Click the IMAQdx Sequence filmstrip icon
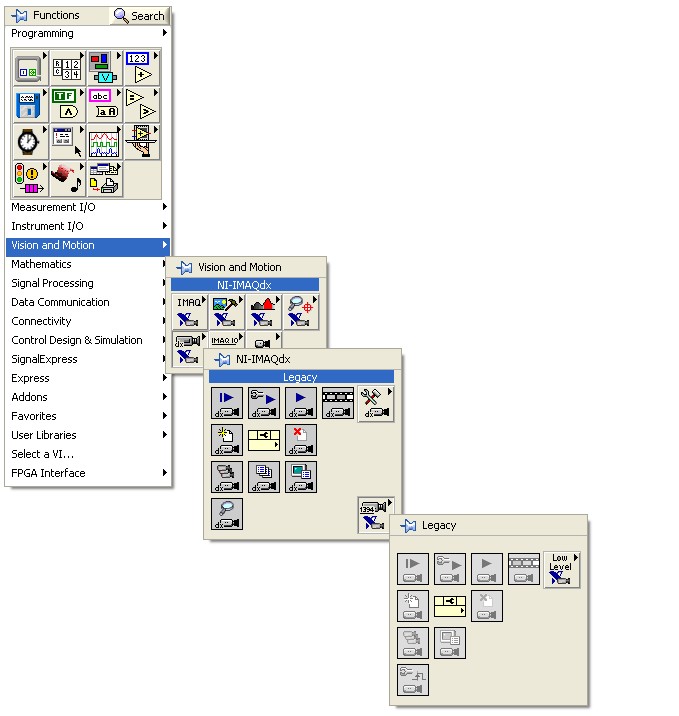This screenshot has width=679, height=716. pyautogui.click(x=338, y=402)
